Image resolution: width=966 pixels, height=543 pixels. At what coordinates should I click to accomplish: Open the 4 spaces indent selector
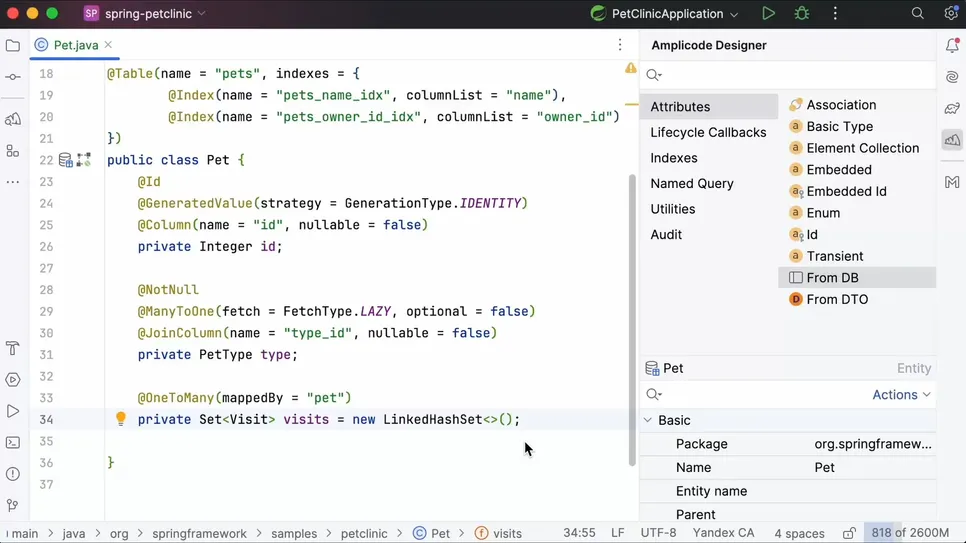[x=799, y=533]
